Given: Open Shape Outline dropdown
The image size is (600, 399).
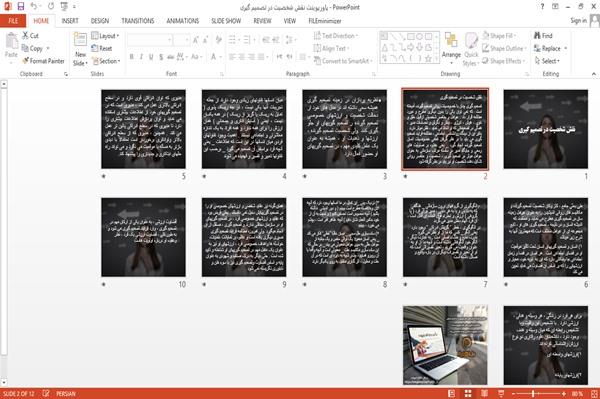Looking at the screenshot, I should click(504, 48).
